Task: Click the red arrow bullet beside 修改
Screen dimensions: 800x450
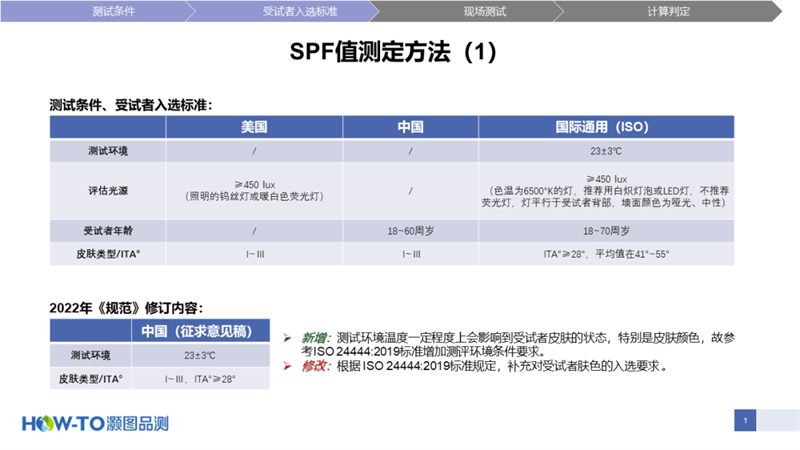Action: pyautogui.click(x=287, y=367)
